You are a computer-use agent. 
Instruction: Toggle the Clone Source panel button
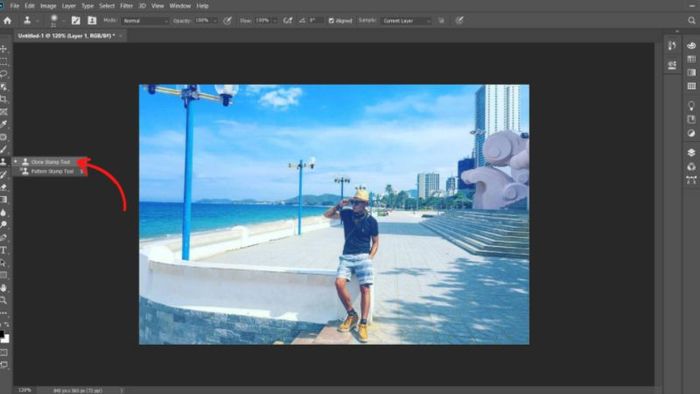coord(92,21)
